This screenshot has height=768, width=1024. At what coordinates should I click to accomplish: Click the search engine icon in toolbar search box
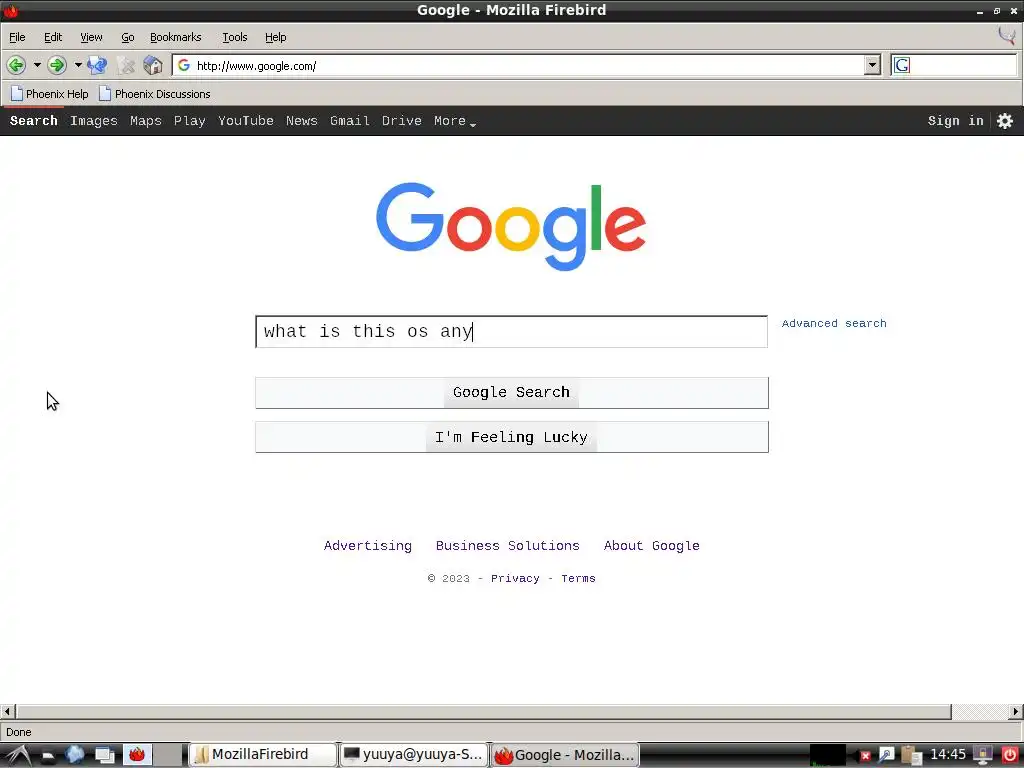tap(902, 65)
